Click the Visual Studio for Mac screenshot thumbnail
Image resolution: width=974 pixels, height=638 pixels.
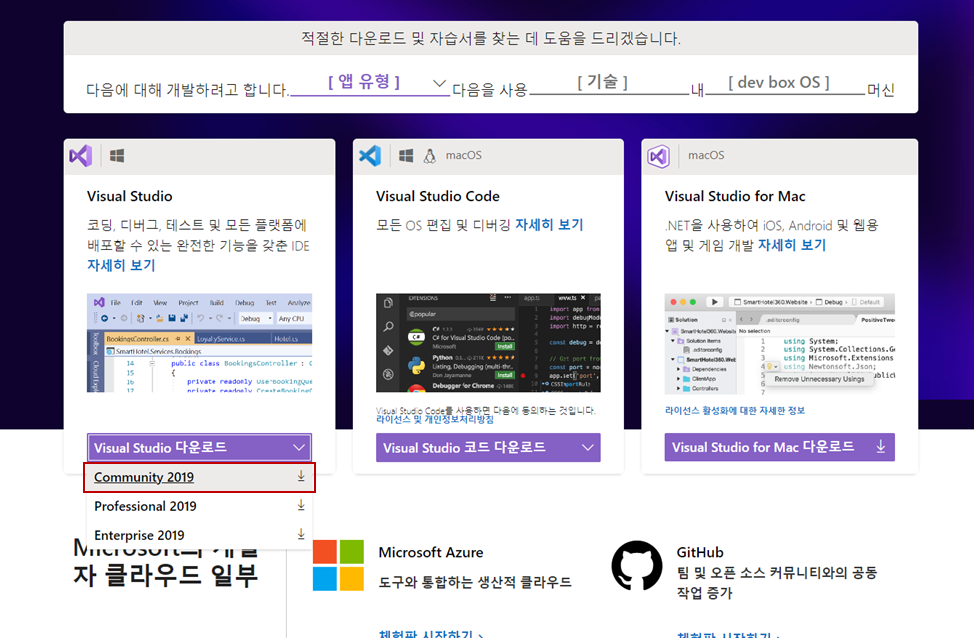coord(780,344)
